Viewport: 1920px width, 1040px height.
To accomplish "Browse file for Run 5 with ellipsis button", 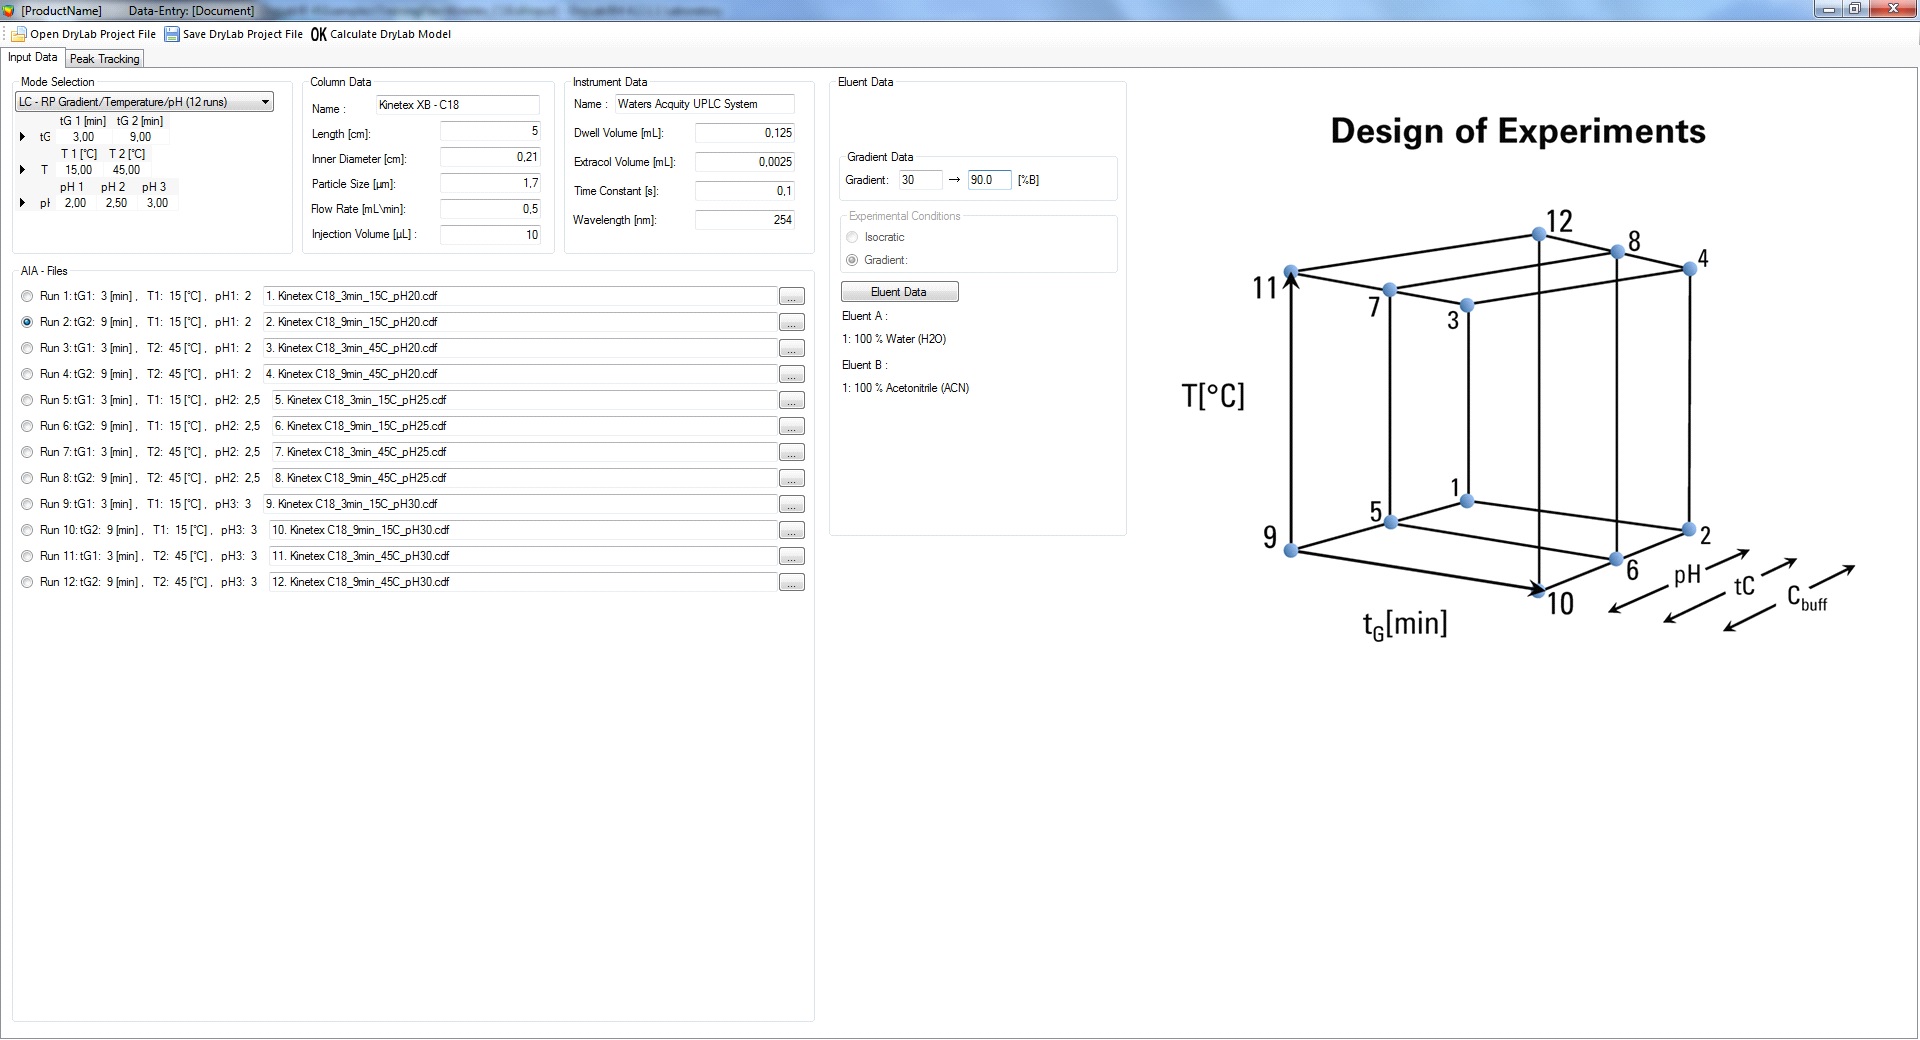I will pos(791,401).
